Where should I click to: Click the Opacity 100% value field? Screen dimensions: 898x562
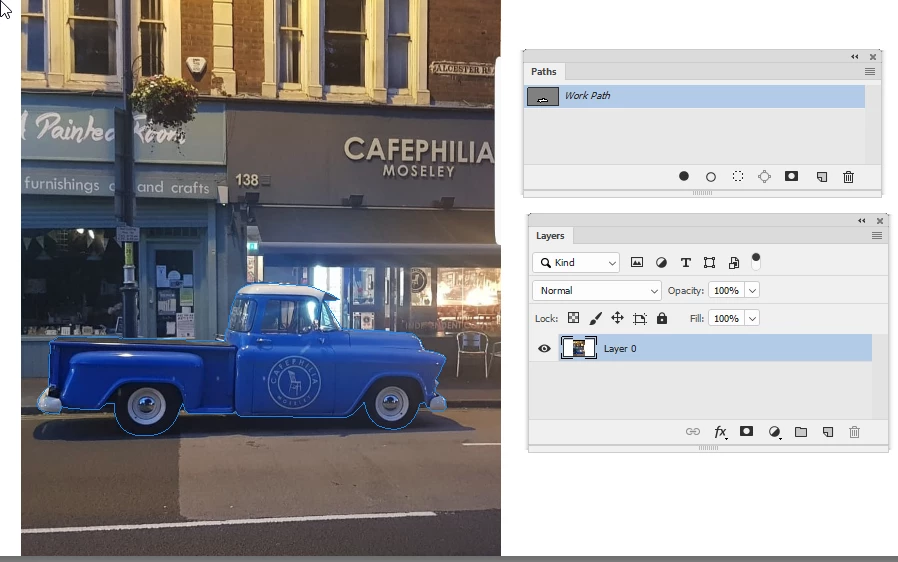[727, 290]
